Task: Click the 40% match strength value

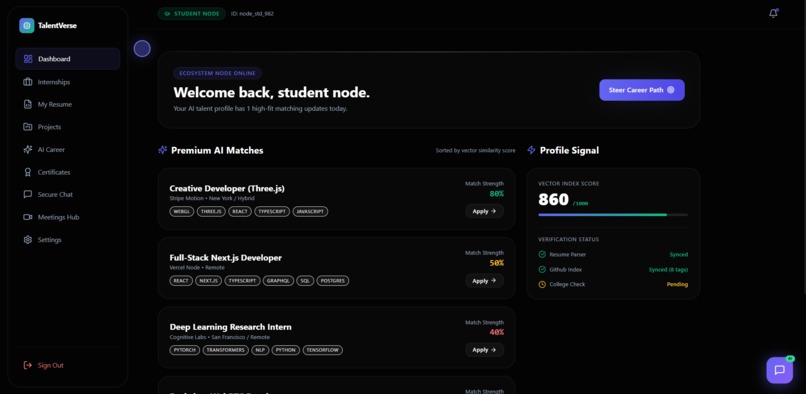Action: (x=497, y=333)
